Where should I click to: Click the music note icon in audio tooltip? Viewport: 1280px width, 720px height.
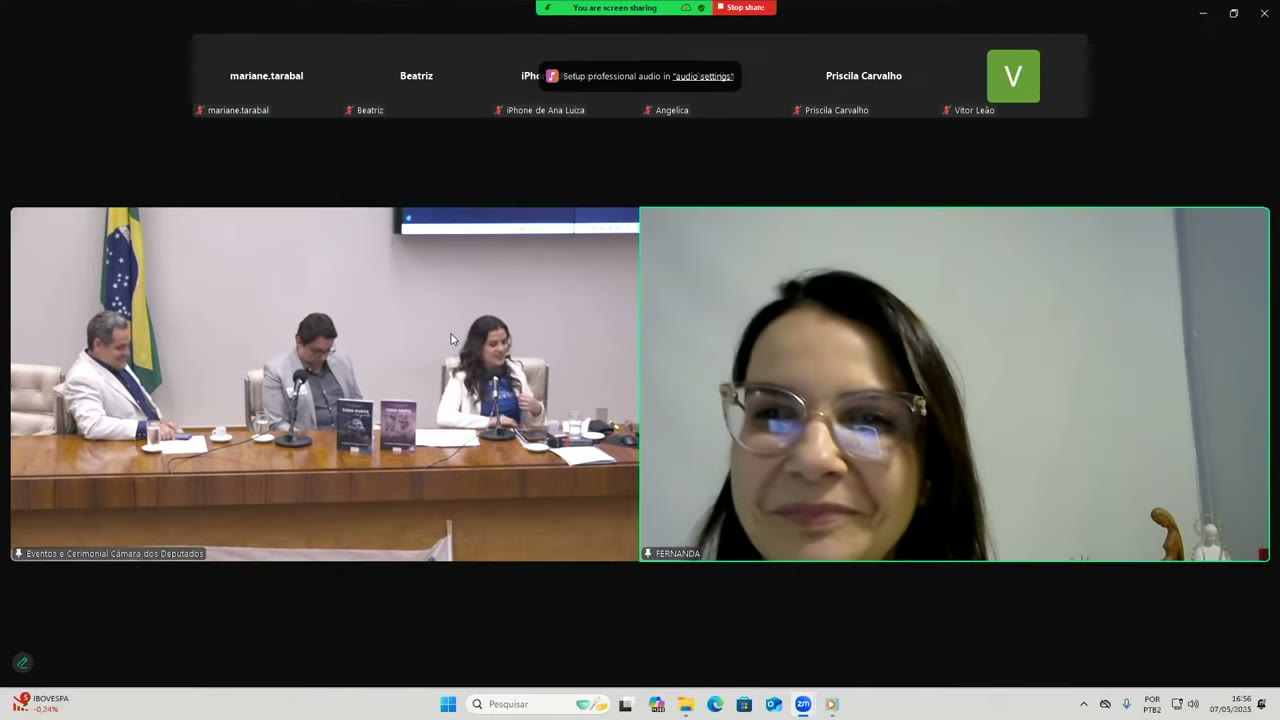[x=552, y=76]
